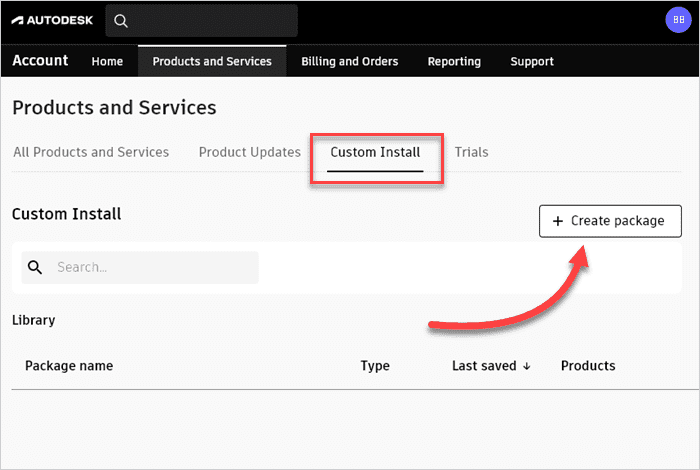The image size is (700, 470).
Task: Go to Home in account navigation
Action: pos(107,61)
